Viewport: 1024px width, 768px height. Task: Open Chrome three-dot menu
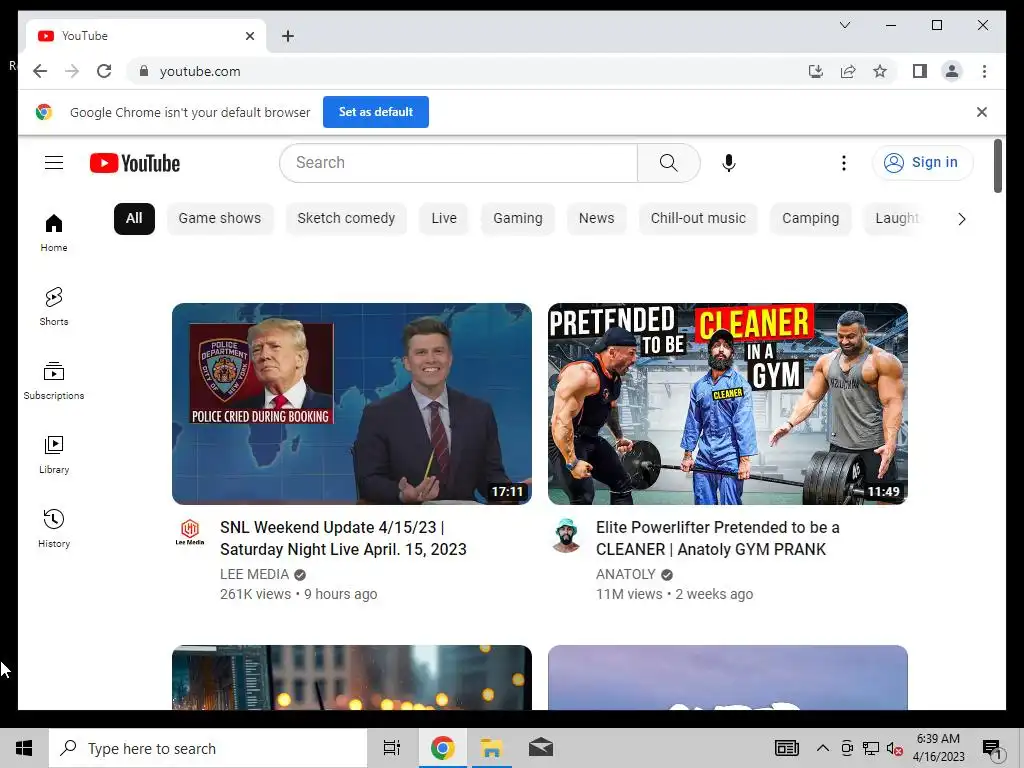coord(984,71)
